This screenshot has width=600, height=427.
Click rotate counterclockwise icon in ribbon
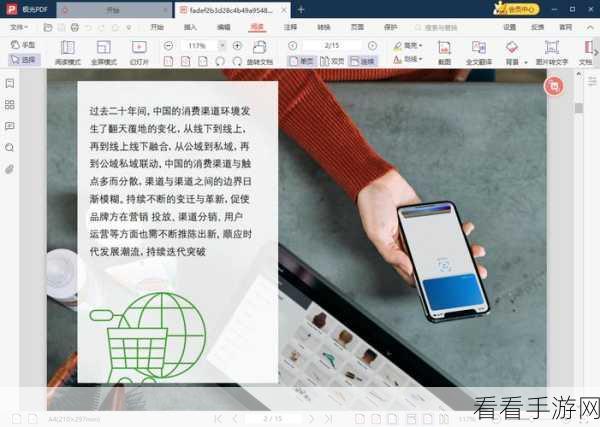(220, 61)
